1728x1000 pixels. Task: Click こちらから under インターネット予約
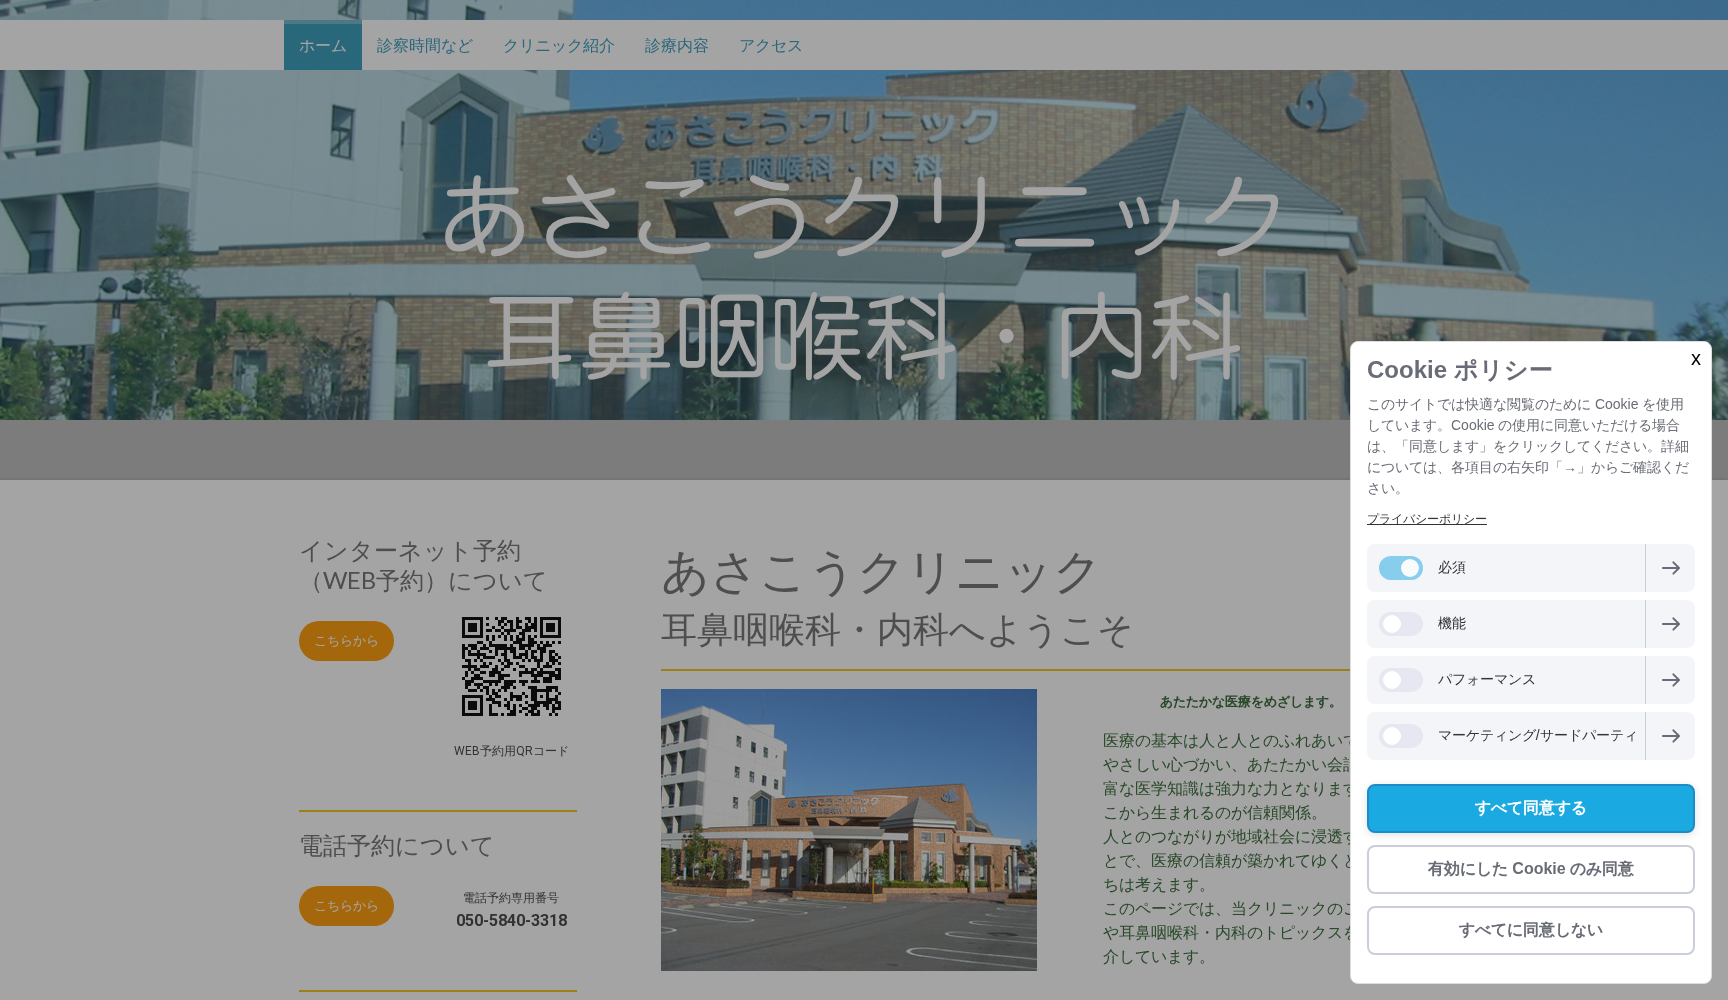(345, 641)
